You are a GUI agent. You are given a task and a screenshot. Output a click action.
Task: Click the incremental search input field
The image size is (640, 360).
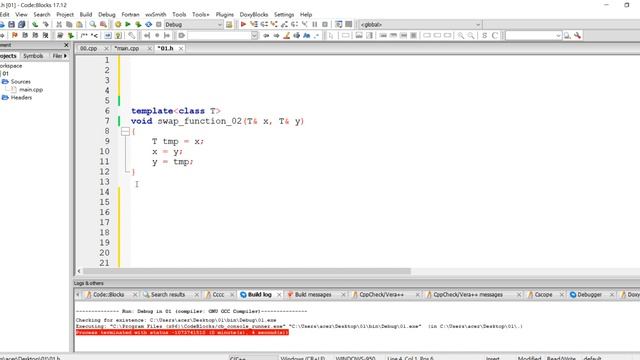tap(220, 36)
